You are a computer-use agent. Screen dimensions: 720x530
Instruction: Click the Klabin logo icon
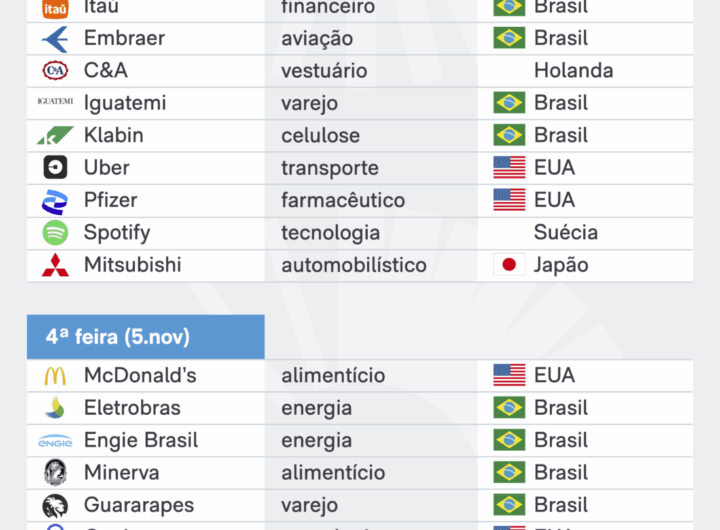click(55, 136)
